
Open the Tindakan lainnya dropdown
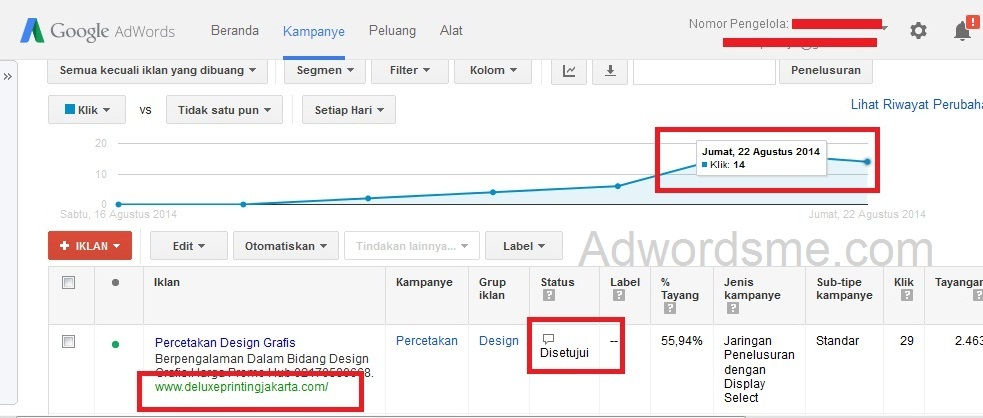click(412, 246)
